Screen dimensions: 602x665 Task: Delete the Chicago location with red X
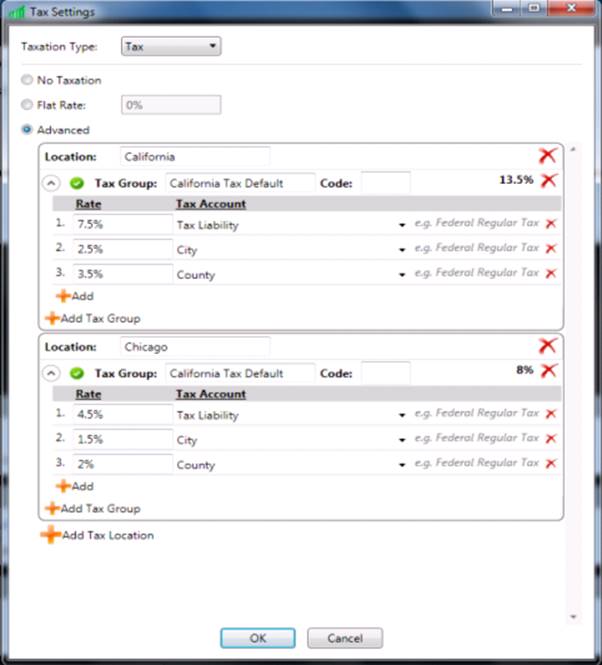point(547,345)
